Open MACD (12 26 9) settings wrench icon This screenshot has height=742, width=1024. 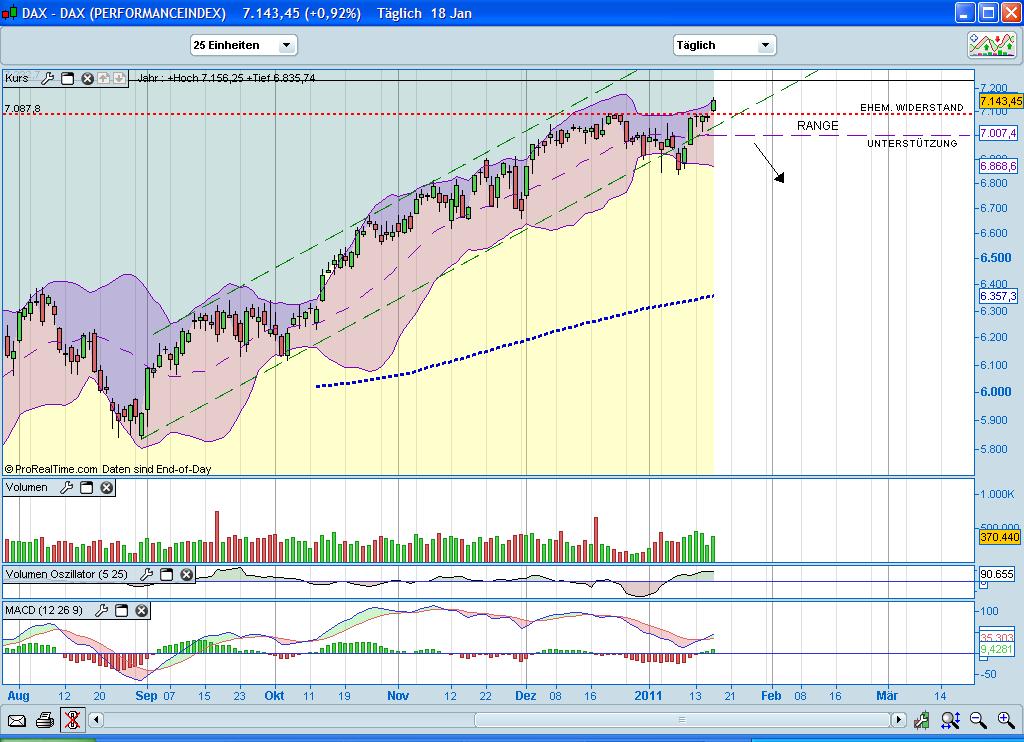[x=101, y=610]
